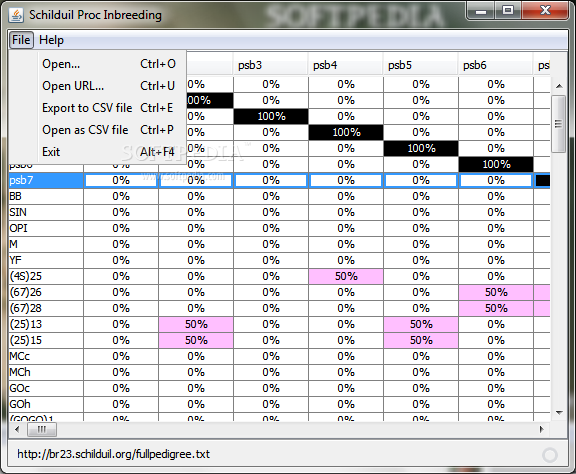Select the M row label
Viewport: 576px width, 474px height.
(46, 244)
